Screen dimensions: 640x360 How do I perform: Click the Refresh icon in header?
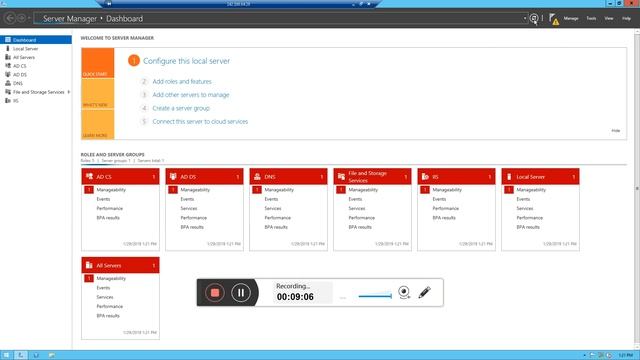[533, 18]
